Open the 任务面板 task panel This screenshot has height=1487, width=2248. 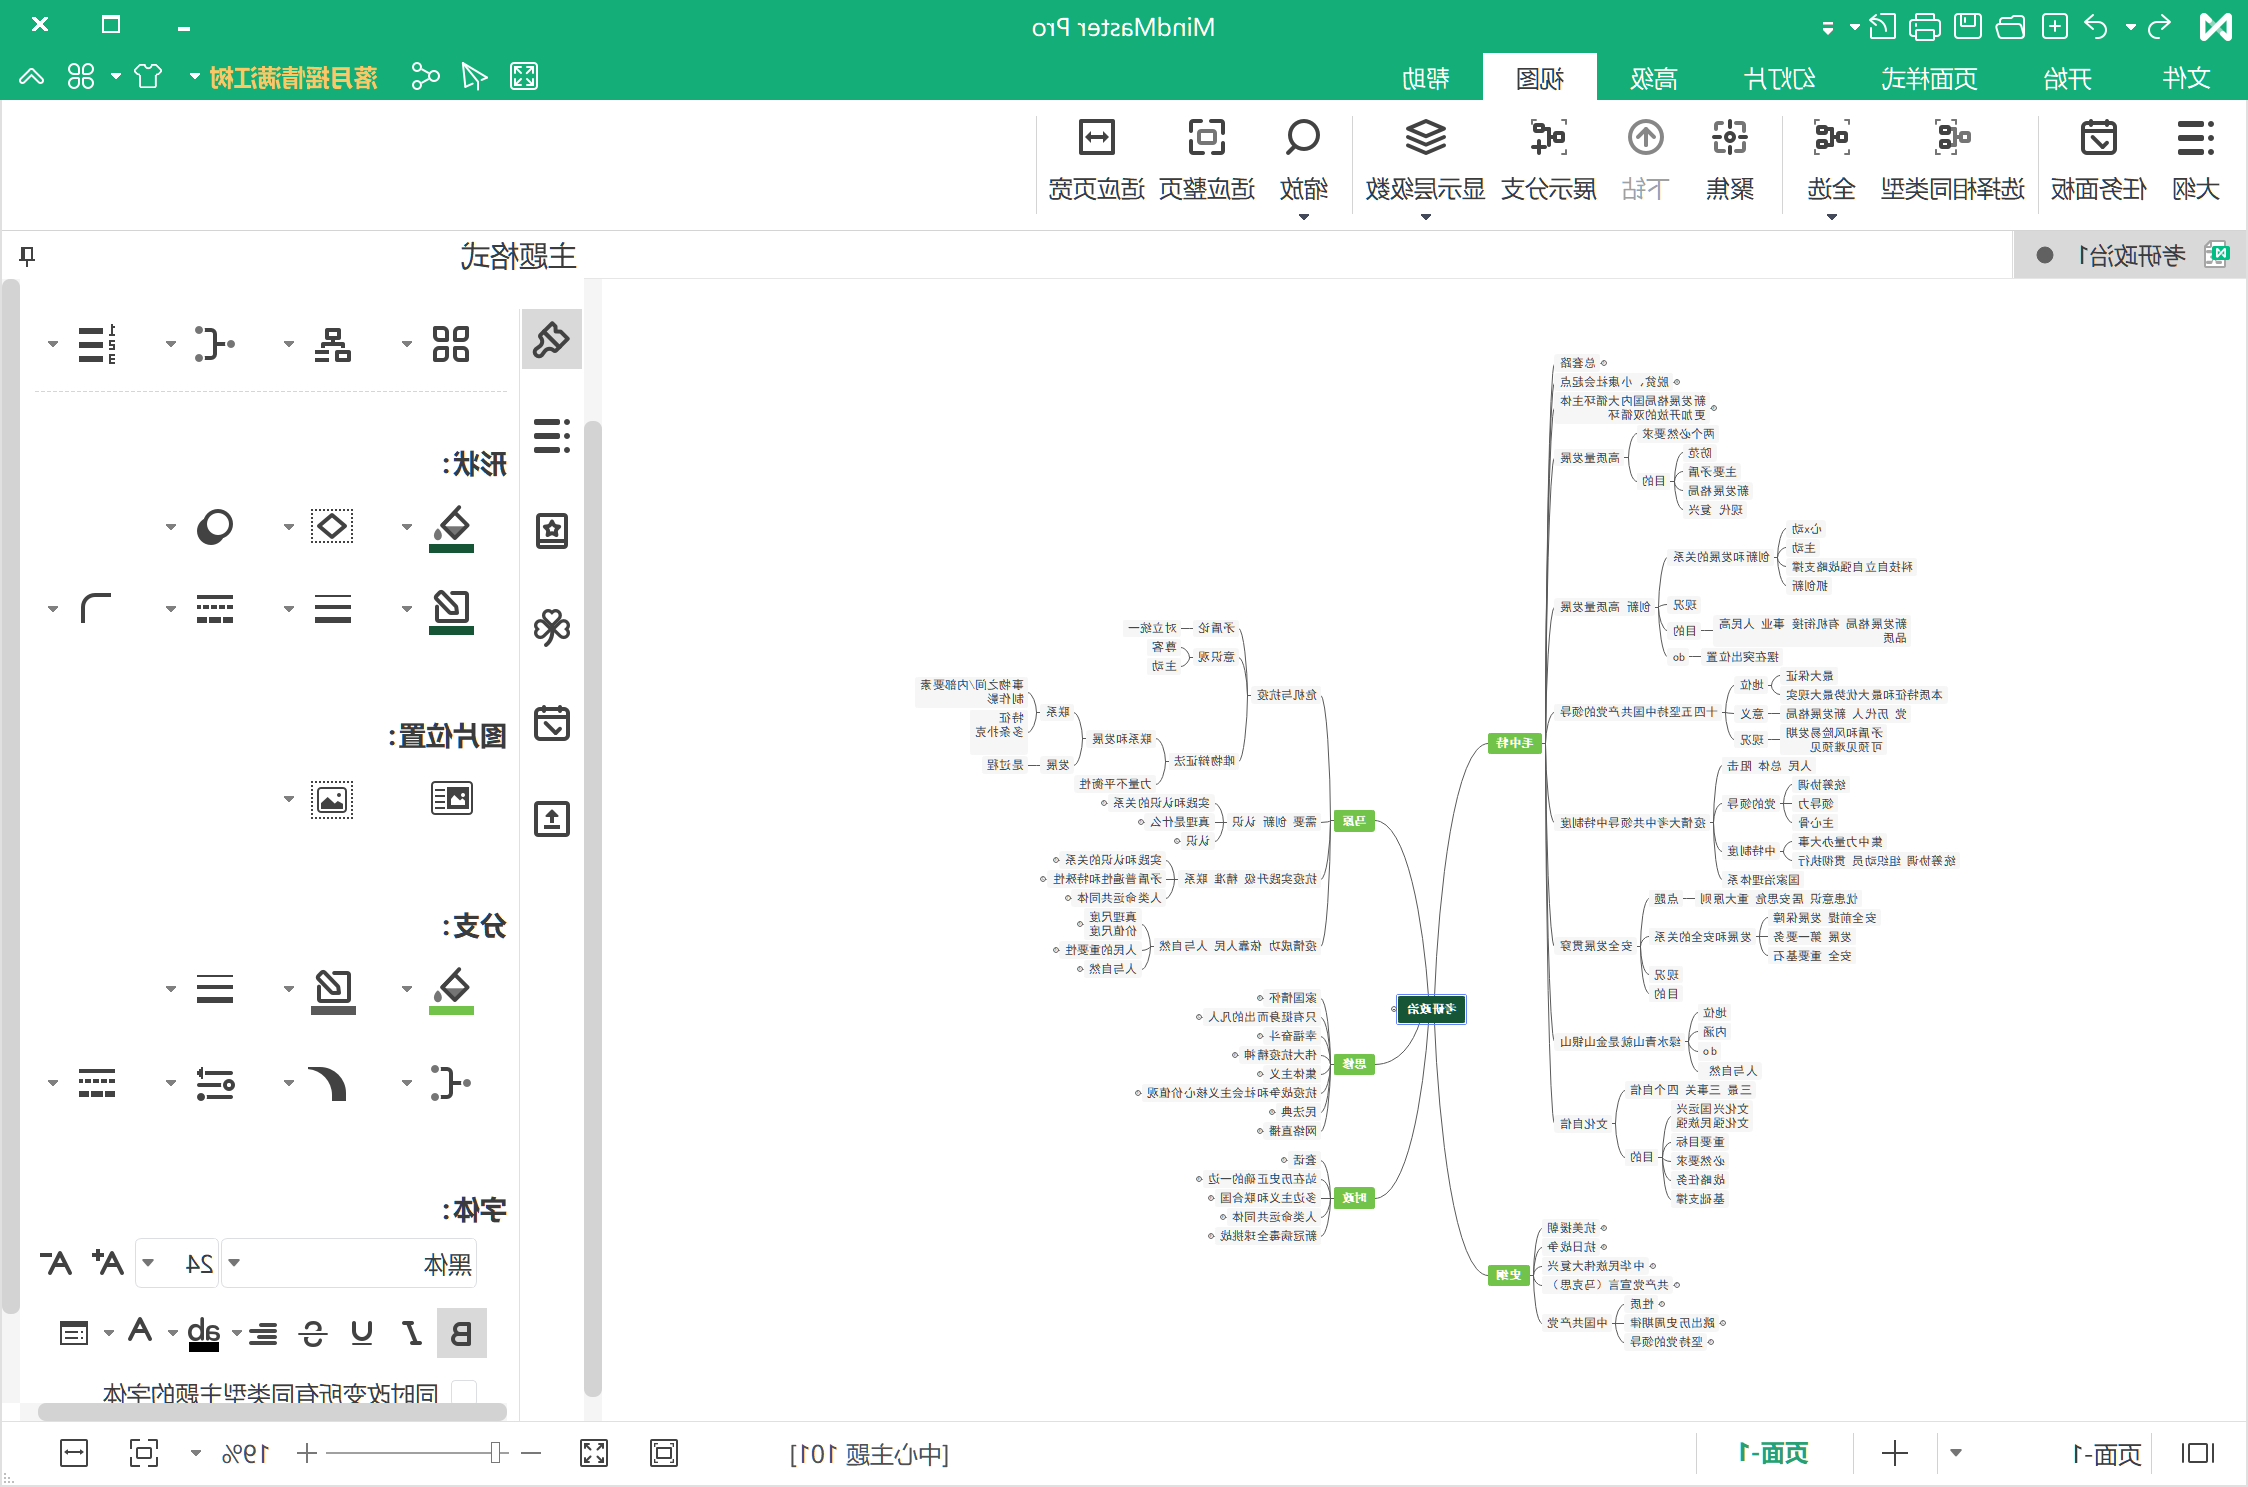(x=2098, y=160)
